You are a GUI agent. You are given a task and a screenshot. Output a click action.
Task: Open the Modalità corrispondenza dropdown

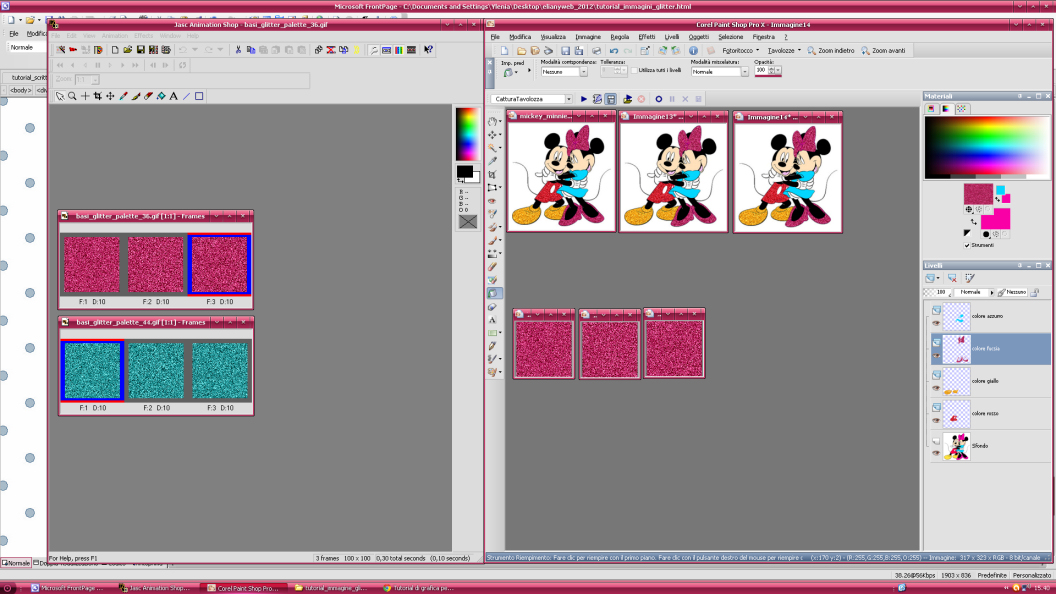[x=583, y=72]
